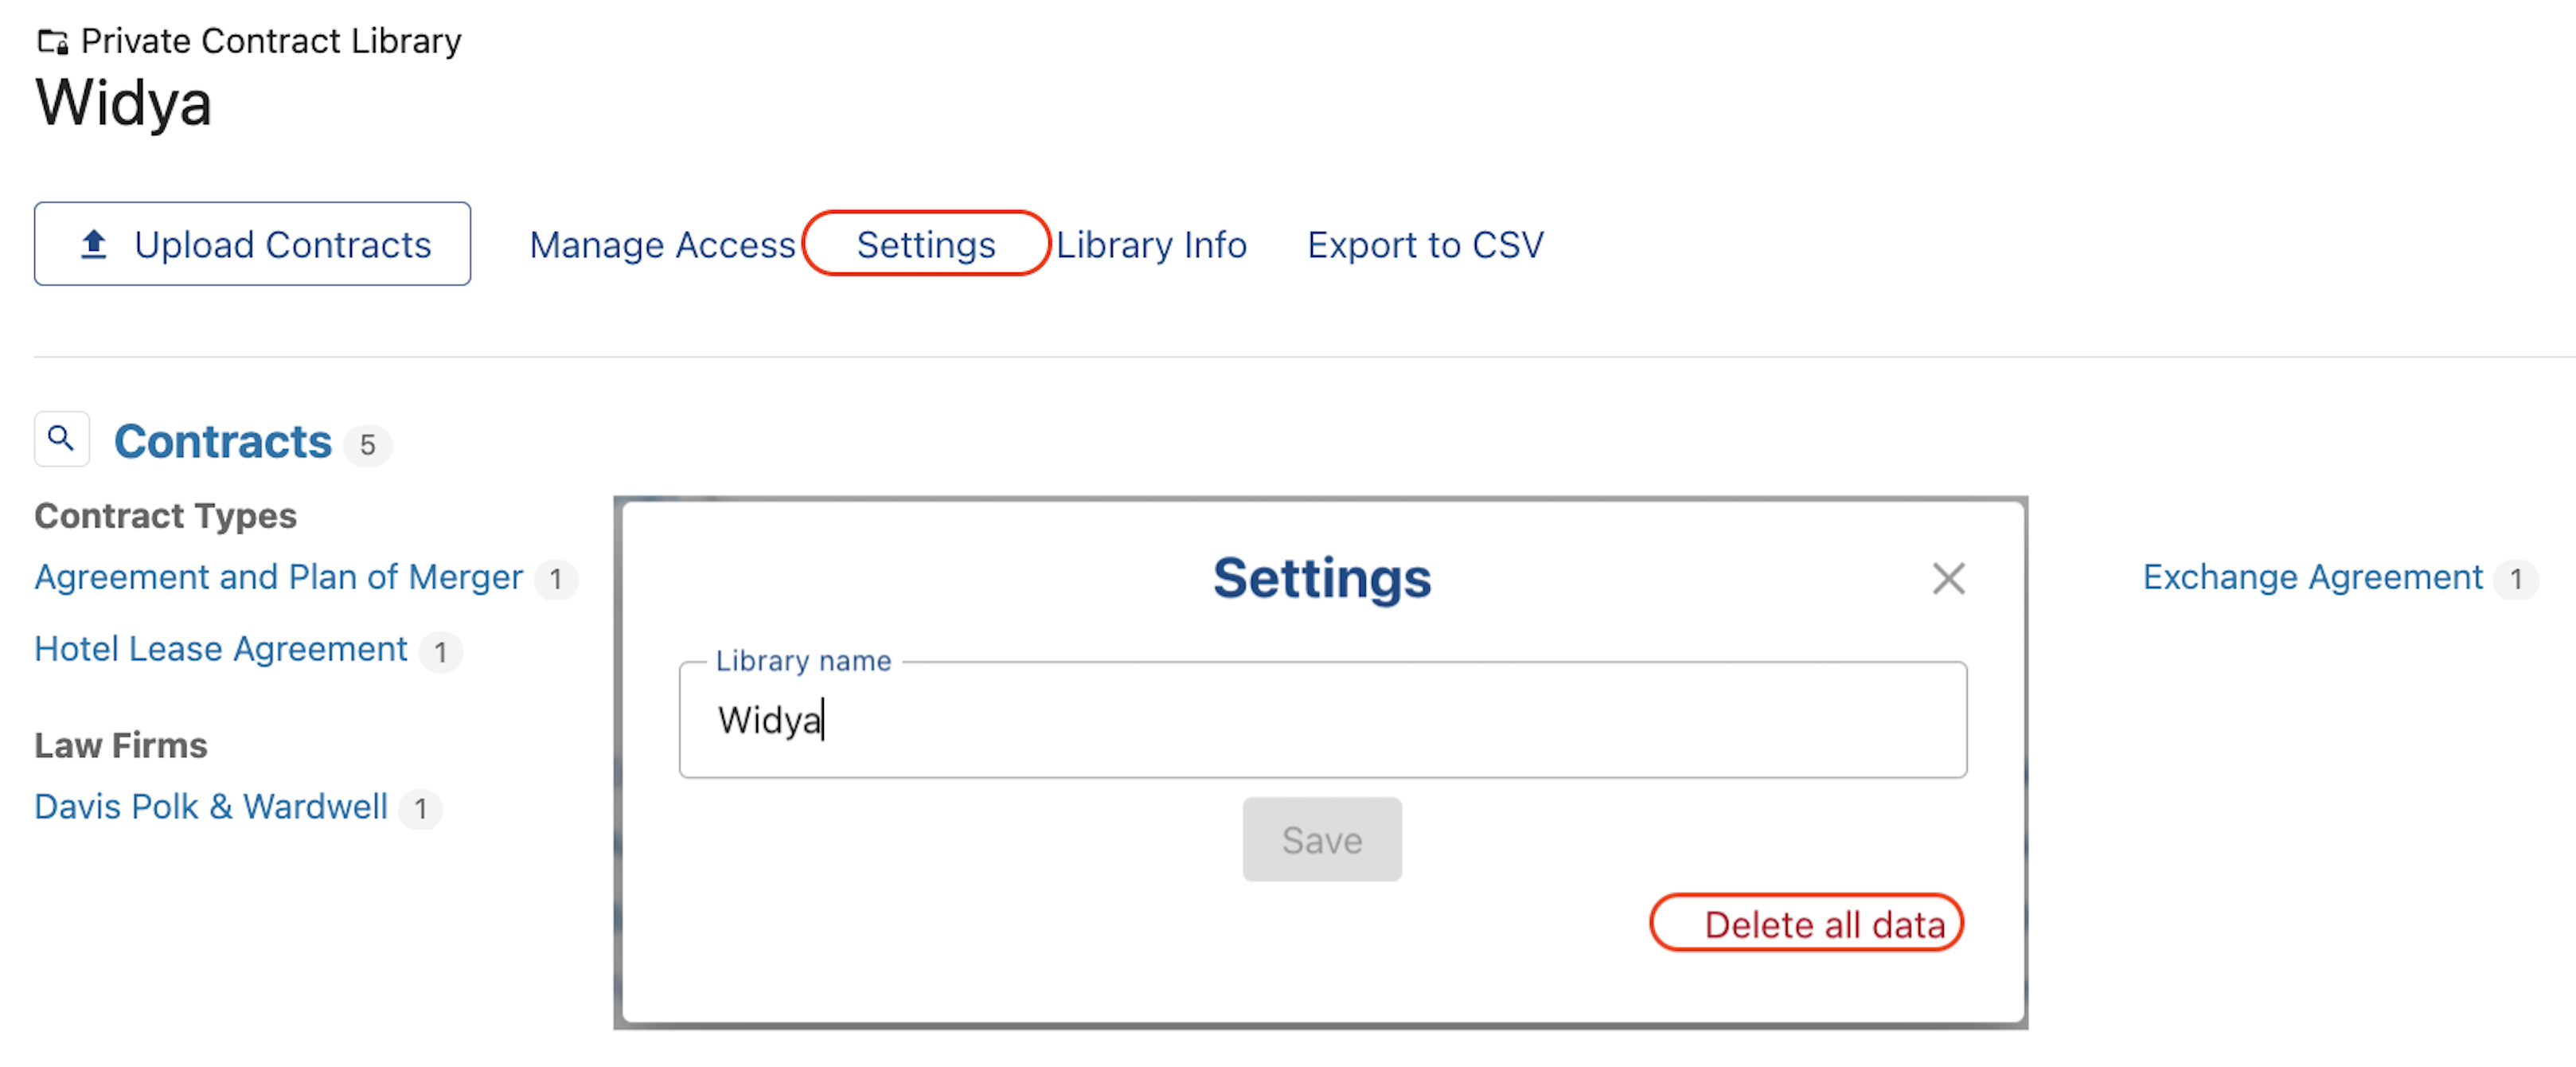2576x1067 pixels.
Task: Click the contracts count badge 5
Action: (368, 445)
